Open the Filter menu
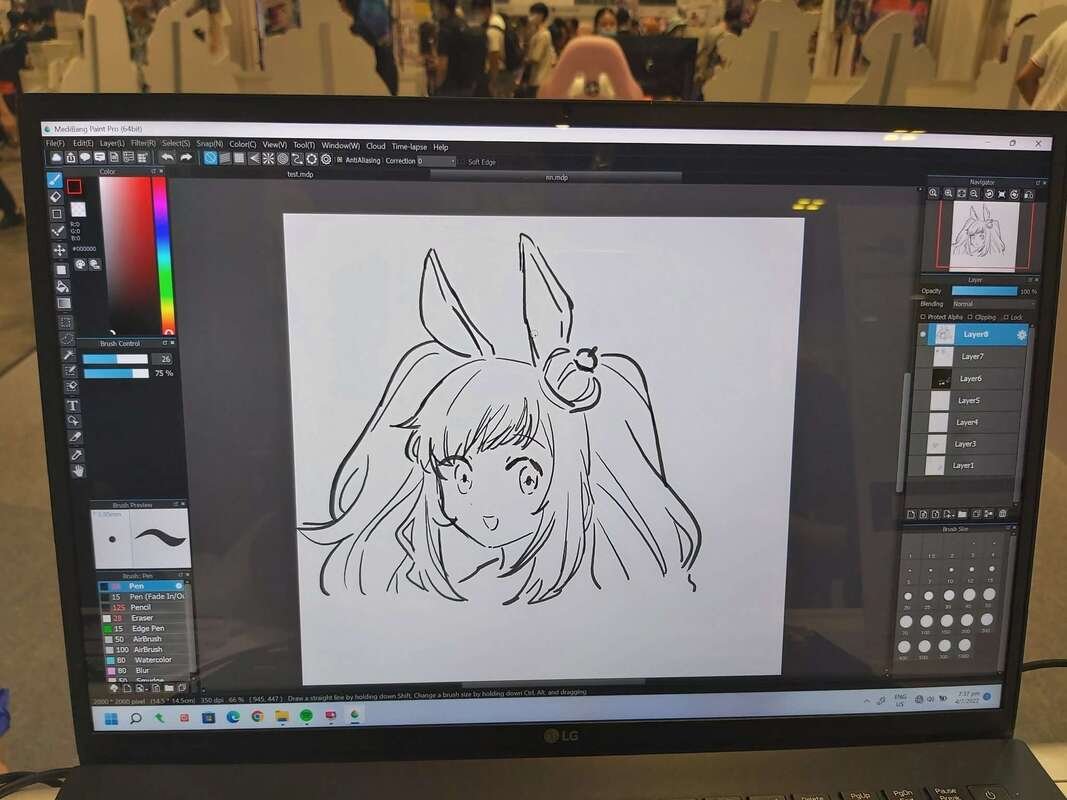Viewport: 1067px width, 800px height. click(x=143, y=145)
